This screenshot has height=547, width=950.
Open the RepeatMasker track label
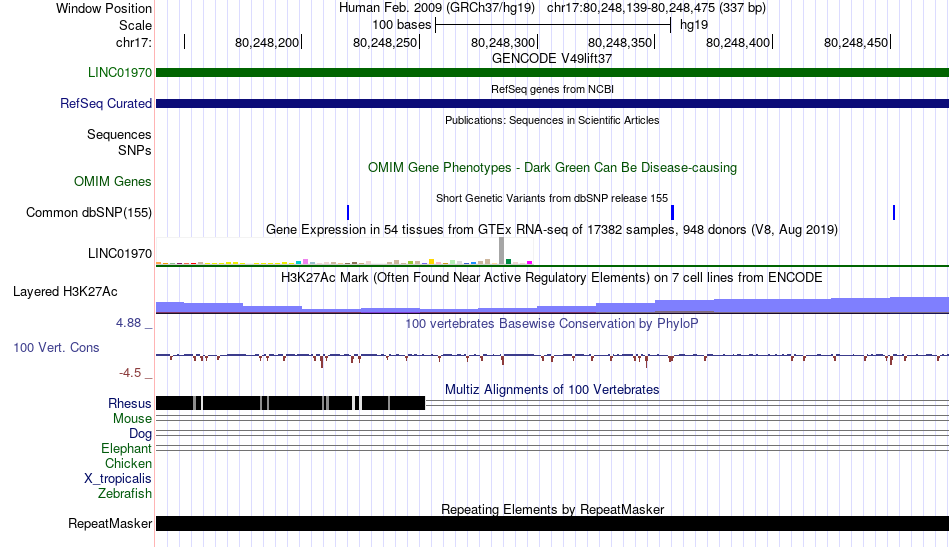pyautogui.click(x=110, y=524)
